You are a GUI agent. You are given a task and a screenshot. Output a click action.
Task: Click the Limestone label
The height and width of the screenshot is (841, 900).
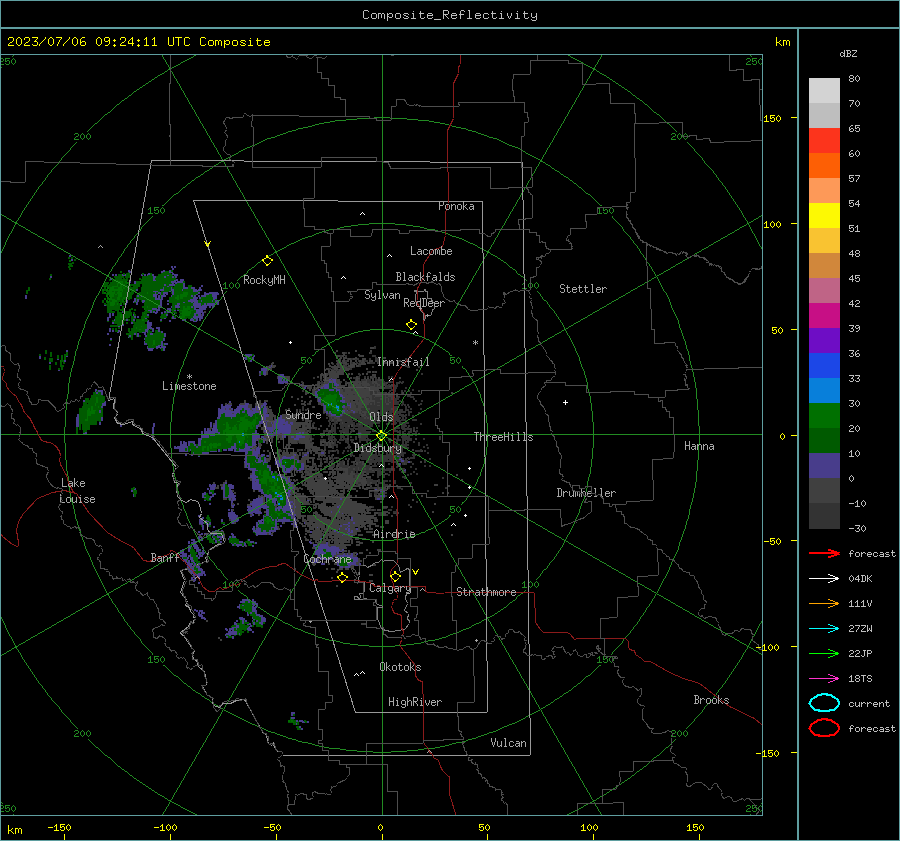(x=189, y=386)
